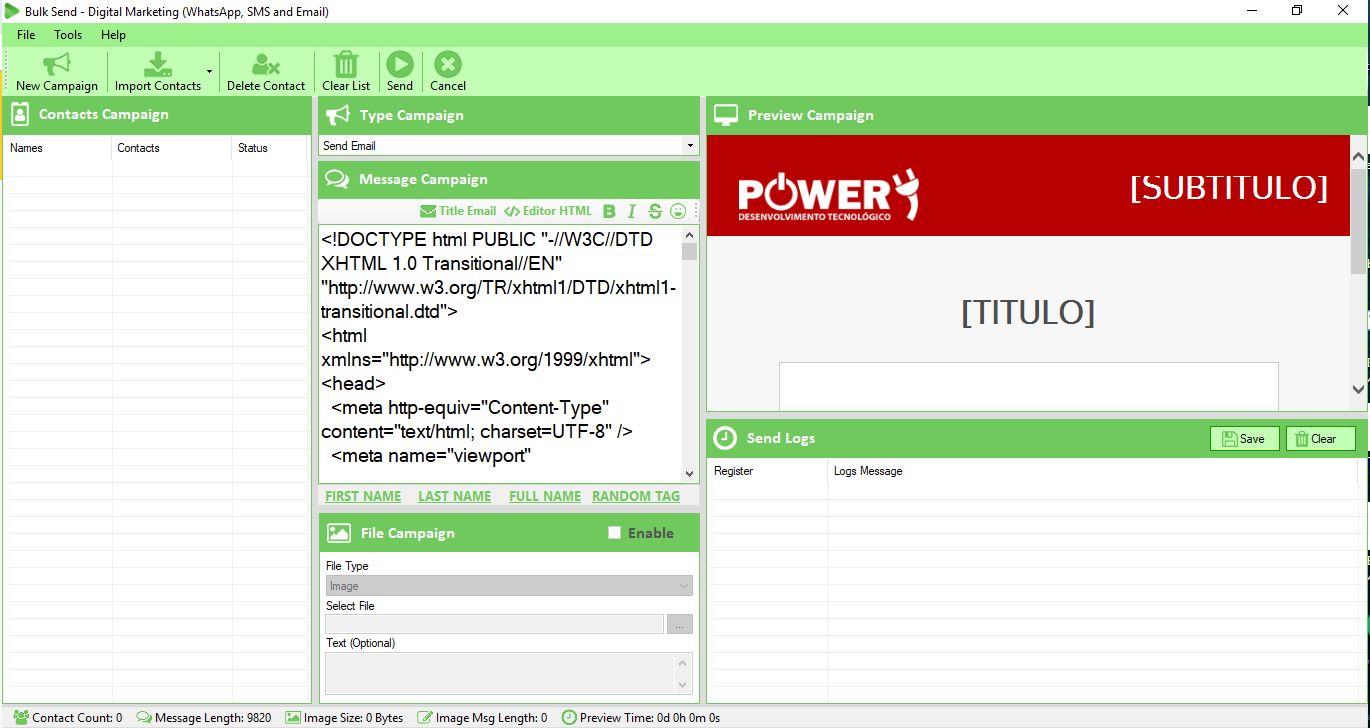Viewport: 1370px width, 728px height.
Task: Click the Cancel X icon
Action: pos(448,65)
